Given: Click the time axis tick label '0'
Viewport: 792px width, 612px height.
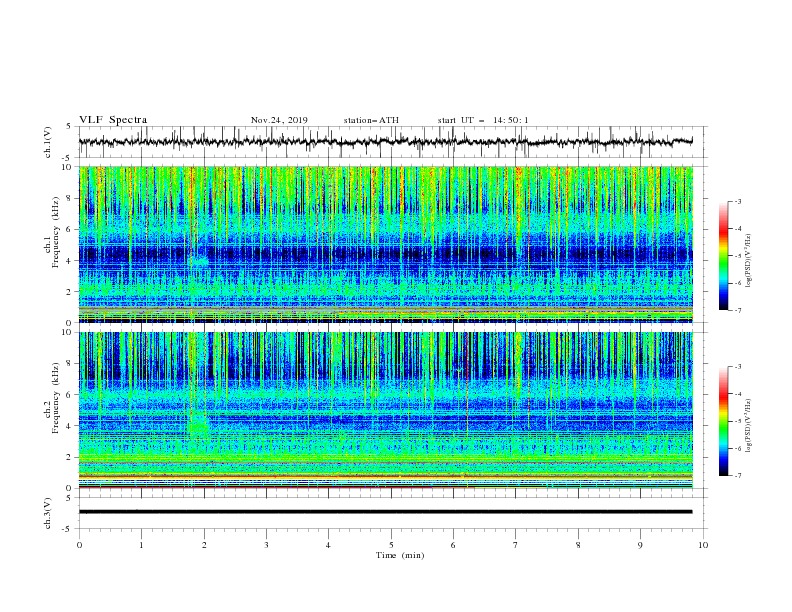Looking at the screenshot, I should tap(79, 545).
